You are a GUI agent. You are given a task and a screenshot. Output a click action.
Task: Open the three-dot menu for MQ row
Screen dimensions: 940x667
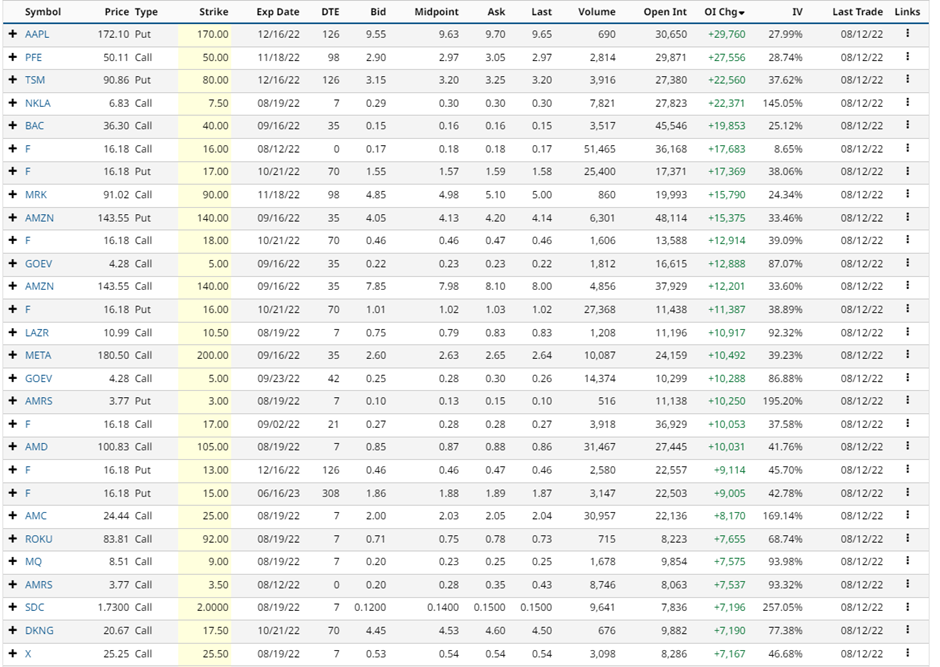(908, 561)
